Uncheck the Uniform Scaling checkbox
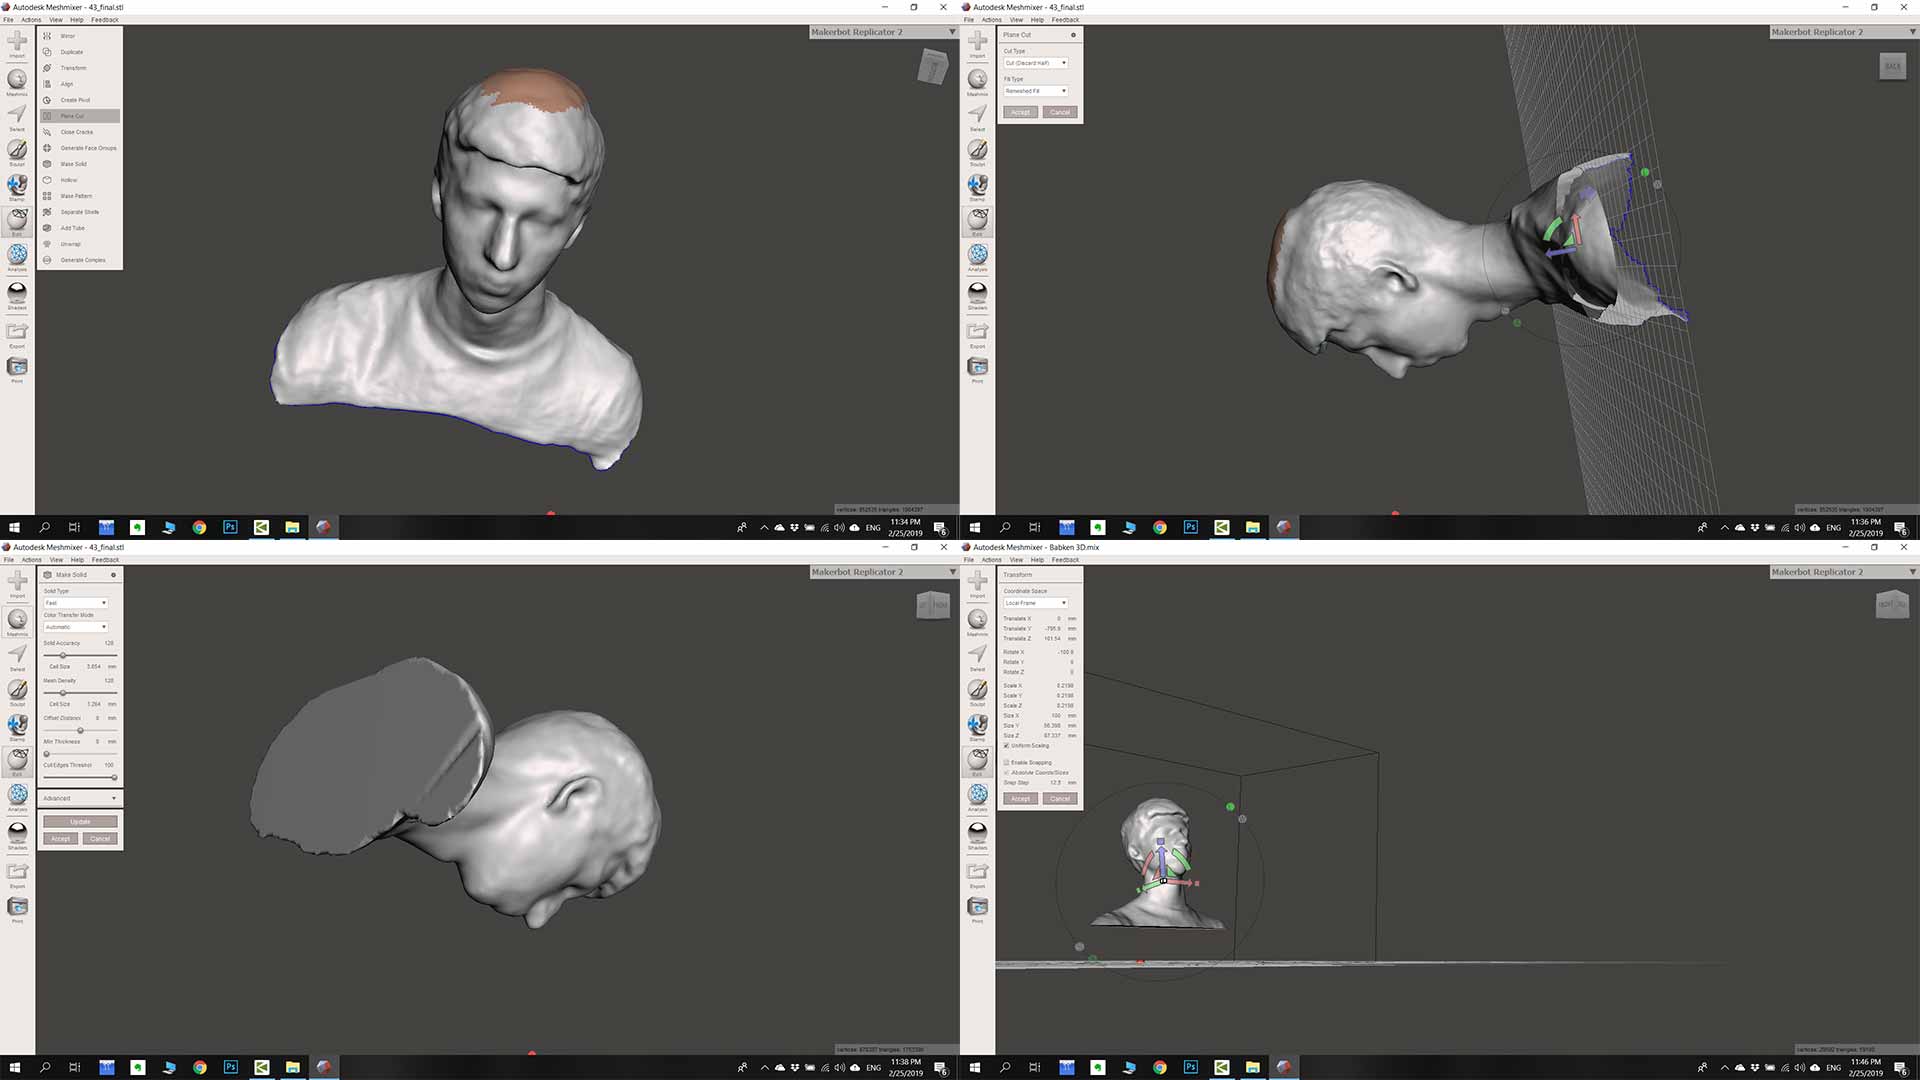The image size is (1920, 1080). point(1006,746)
